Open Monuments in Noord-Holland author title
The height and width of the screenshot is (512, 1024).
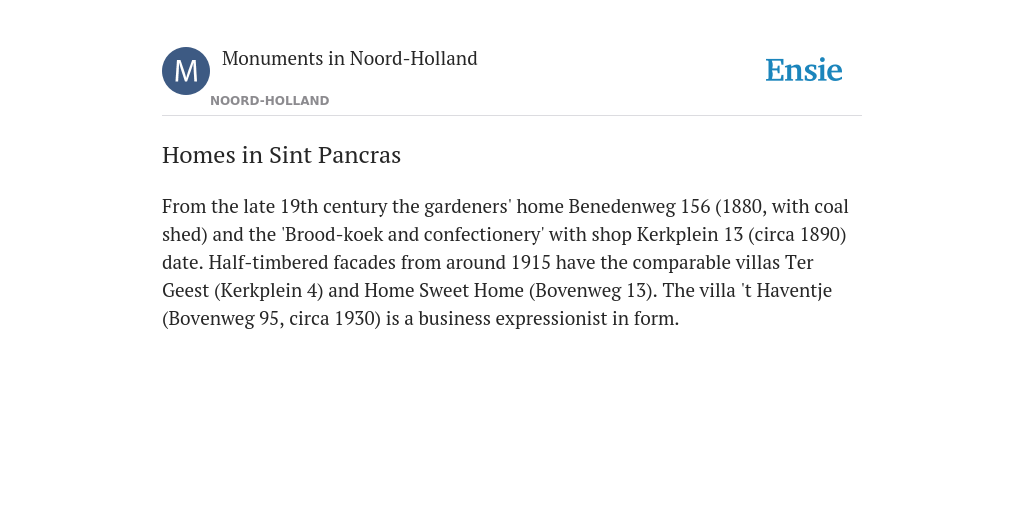point(349,58)
